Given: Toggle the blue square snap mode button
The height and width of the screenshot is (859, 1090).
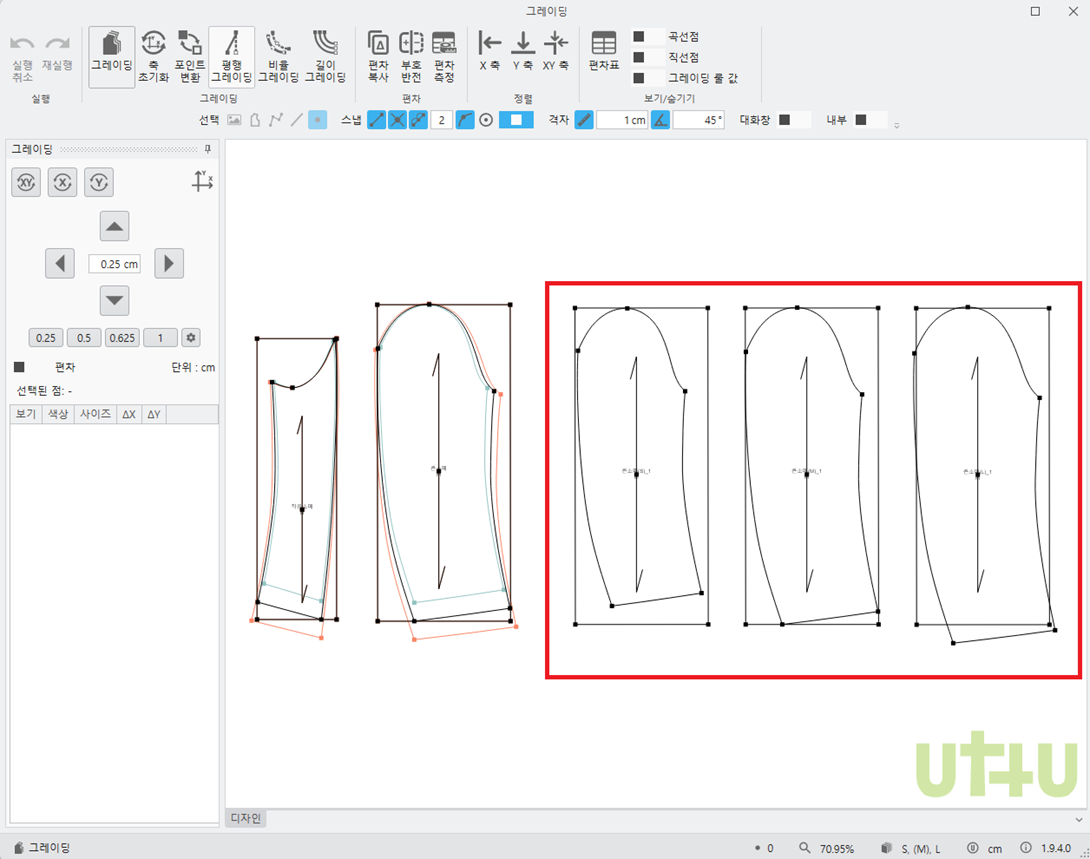Looking at the screenshot, I should [x=516, y=120].
